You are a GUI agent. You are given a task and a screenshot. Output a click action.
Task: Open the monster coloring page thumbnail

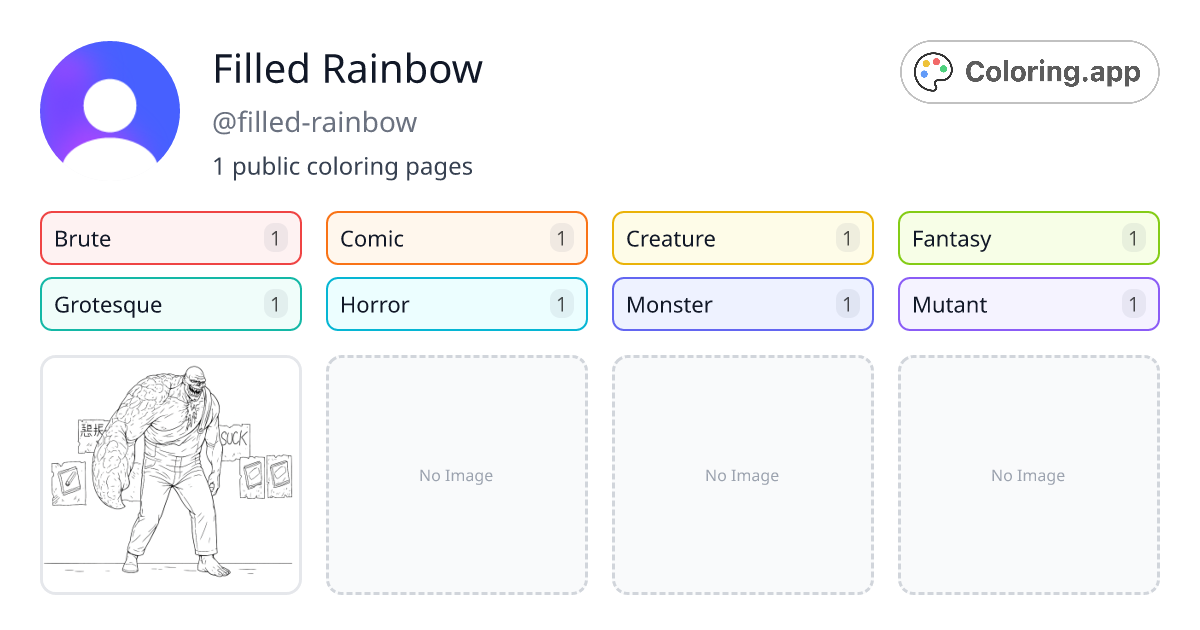170,475
